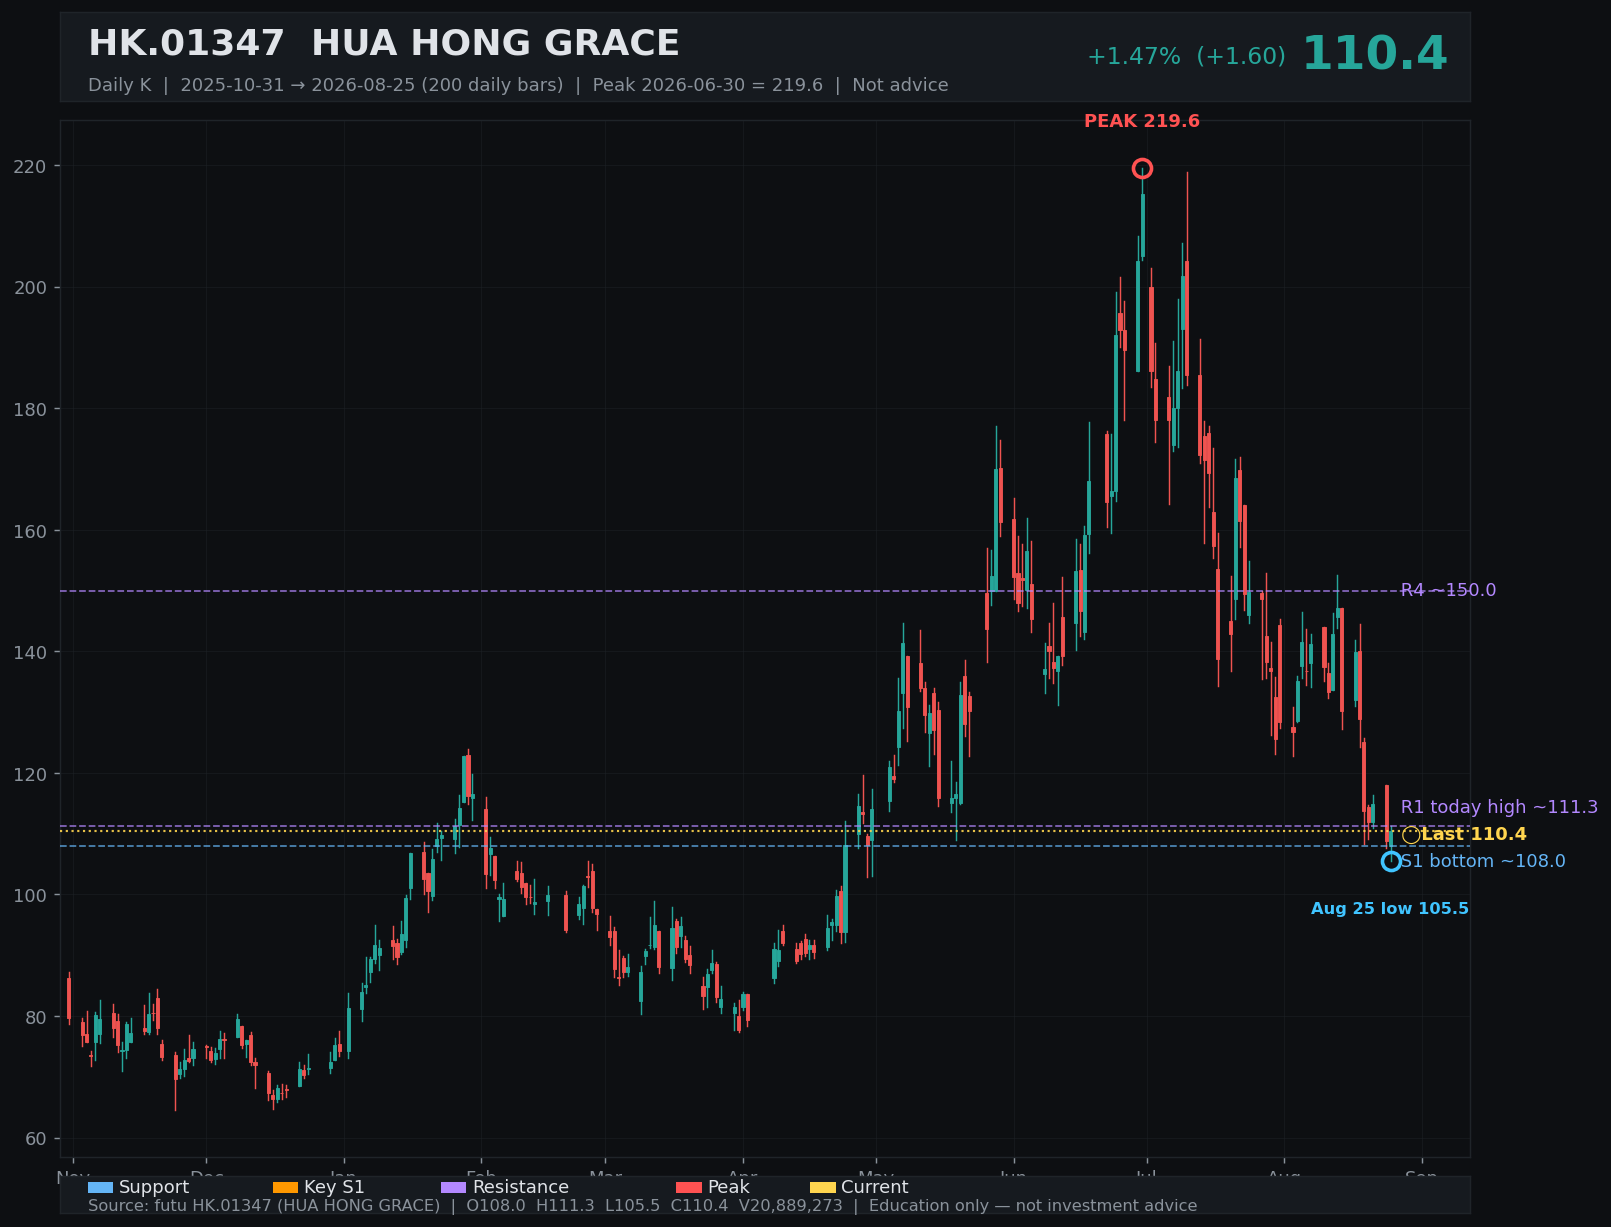
Task: Click the orange Key S1 legend swatch
Action: coord(285,1188)
